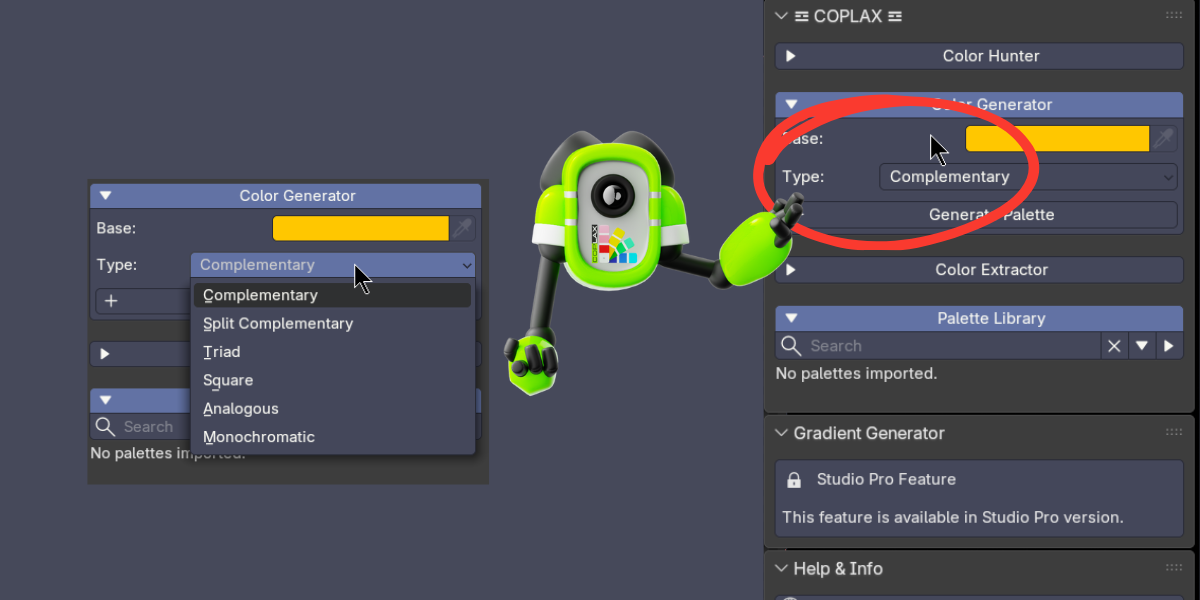Click the Help & Info panel grip dots
This screenshot has height=600, width=1200.
click(1174, 568)
